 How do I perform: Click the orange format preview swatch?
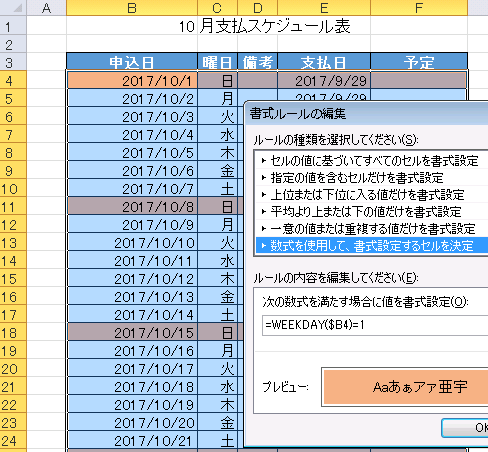point(405,387)
